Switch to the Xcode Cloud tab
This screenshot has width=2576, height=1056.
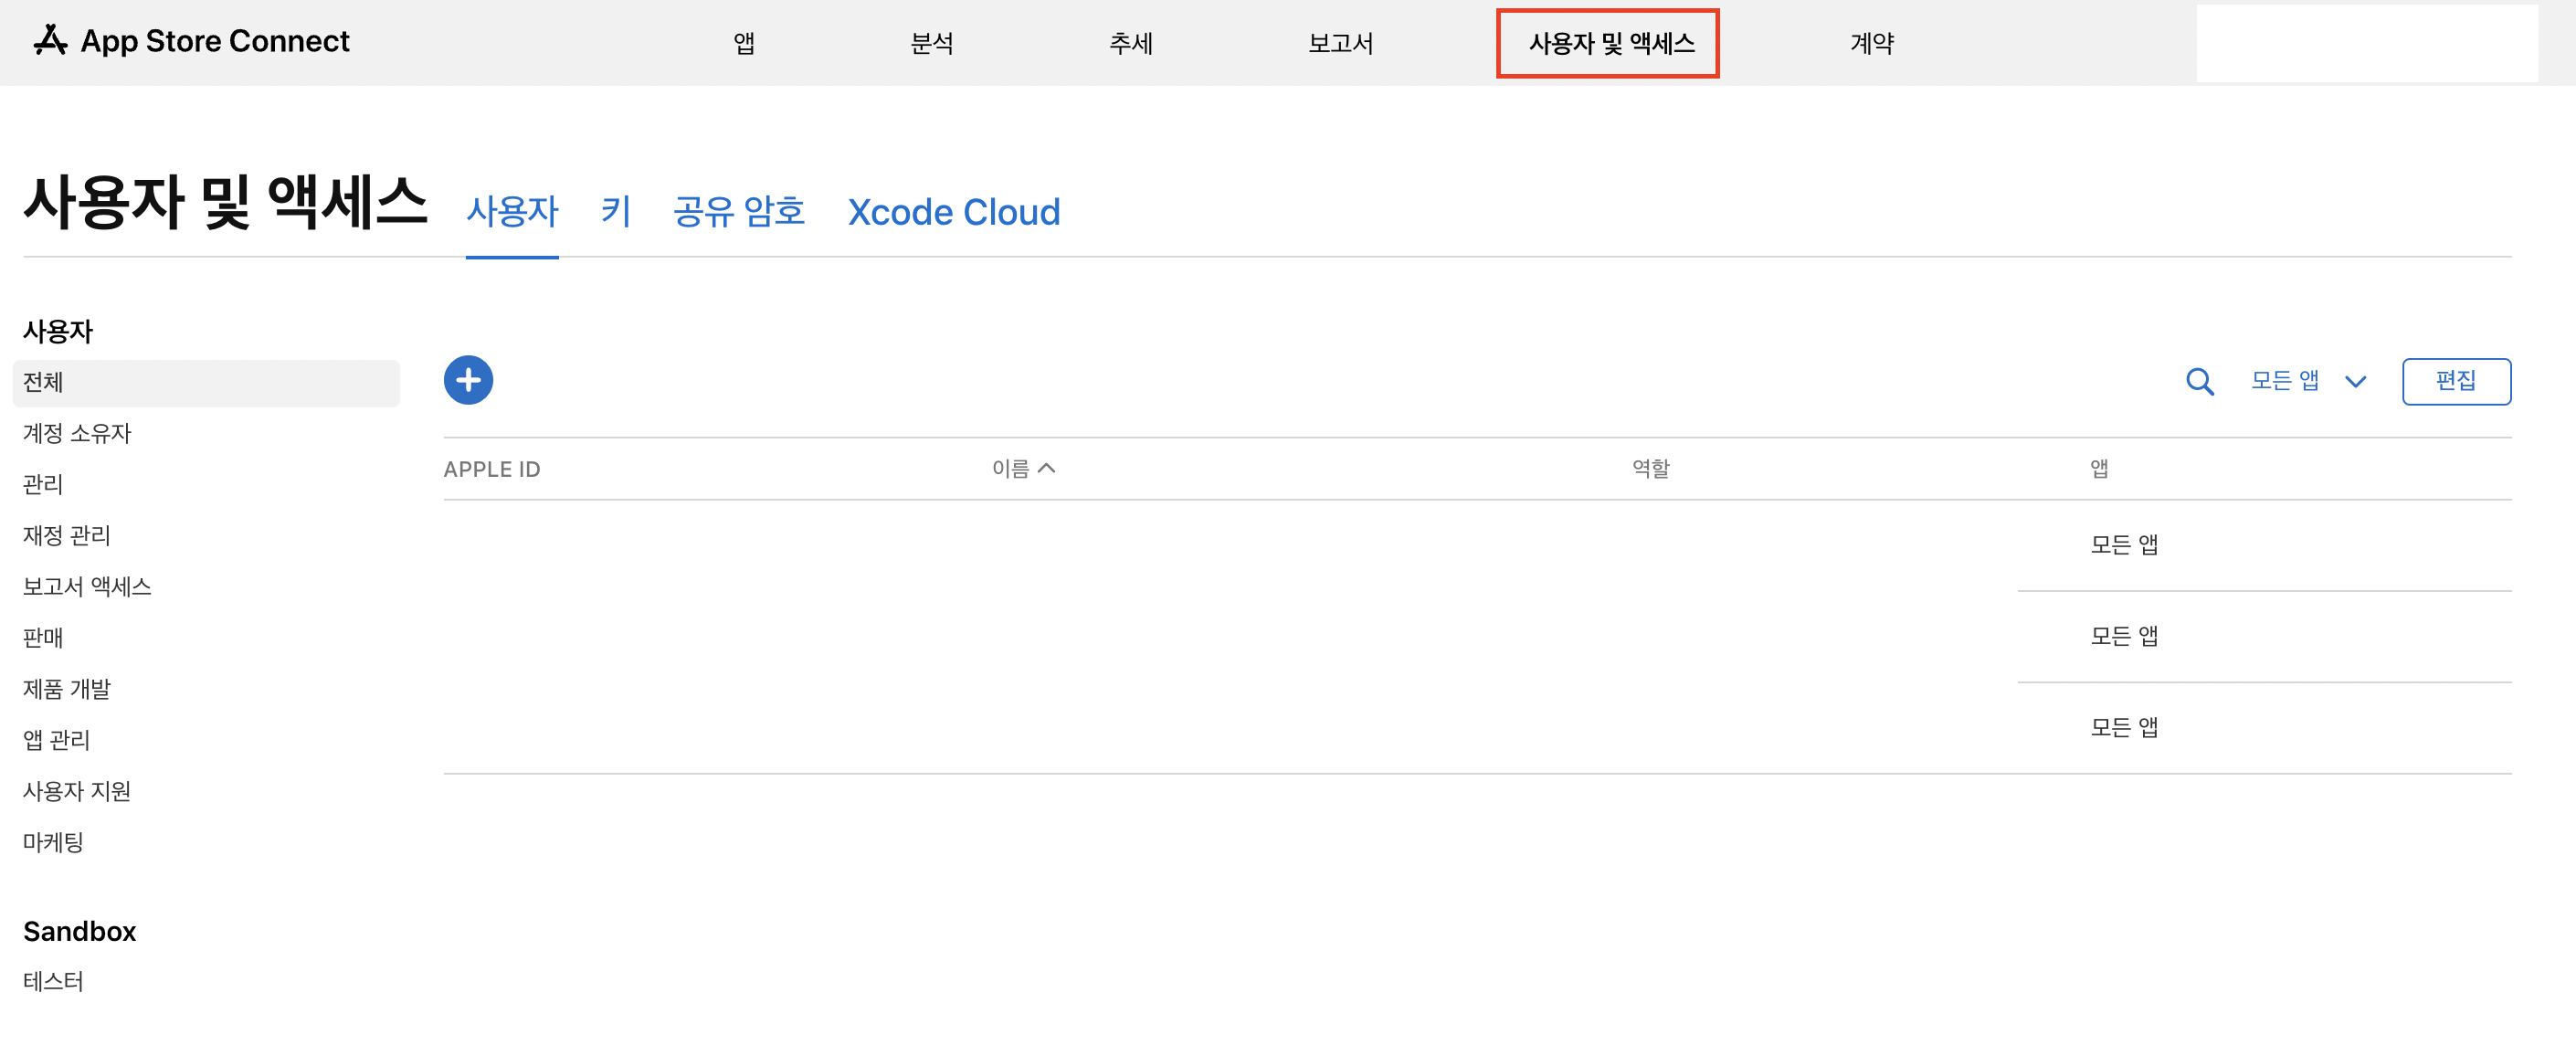coord(953,212)
